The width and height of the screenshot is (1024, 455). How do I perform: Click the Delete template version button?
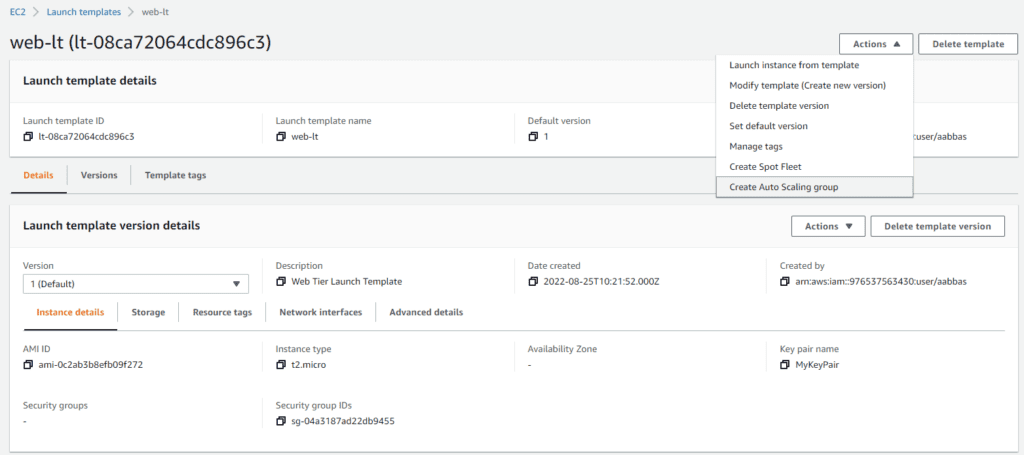[x=937, y=226]
